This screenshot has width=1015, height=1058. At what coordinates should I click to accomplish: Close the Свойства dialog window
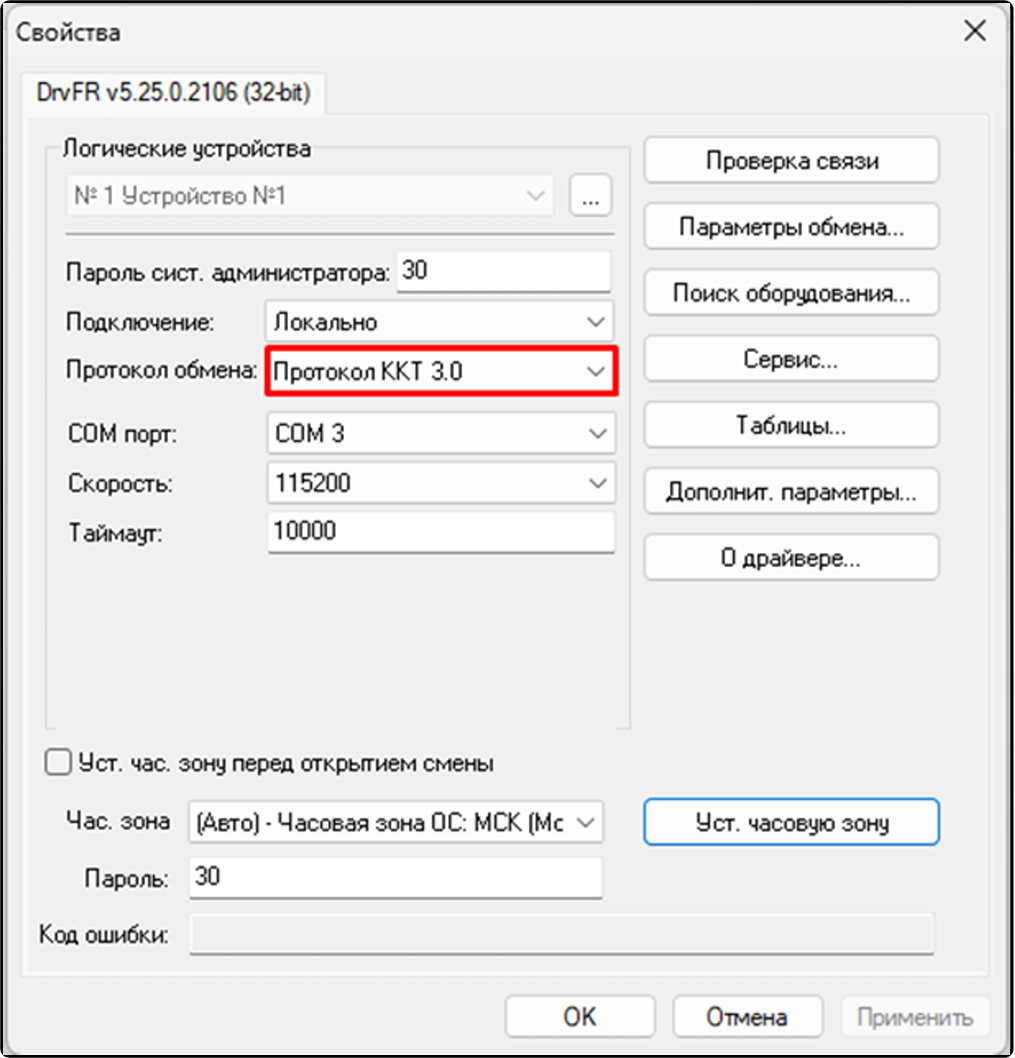point(975,30)
